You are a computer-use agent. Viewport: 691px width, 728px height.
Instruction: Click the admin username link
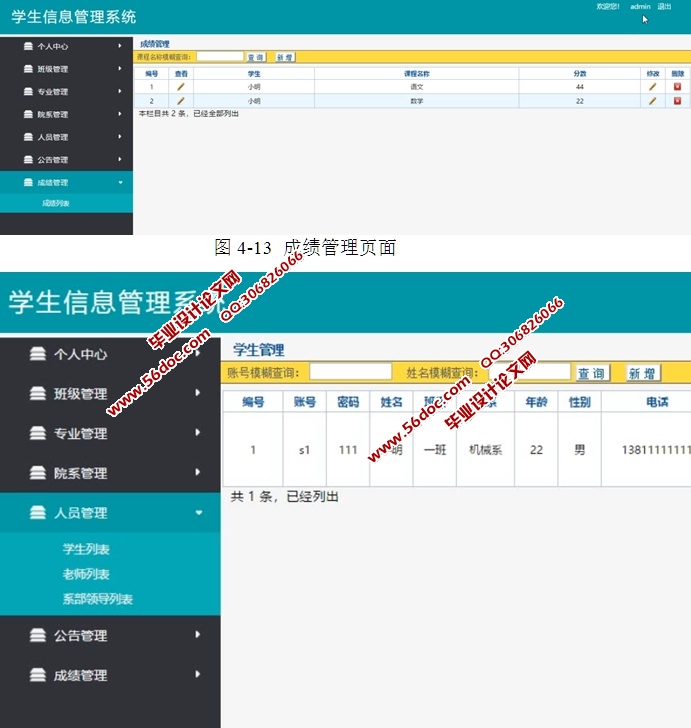(x=640, y=6)
